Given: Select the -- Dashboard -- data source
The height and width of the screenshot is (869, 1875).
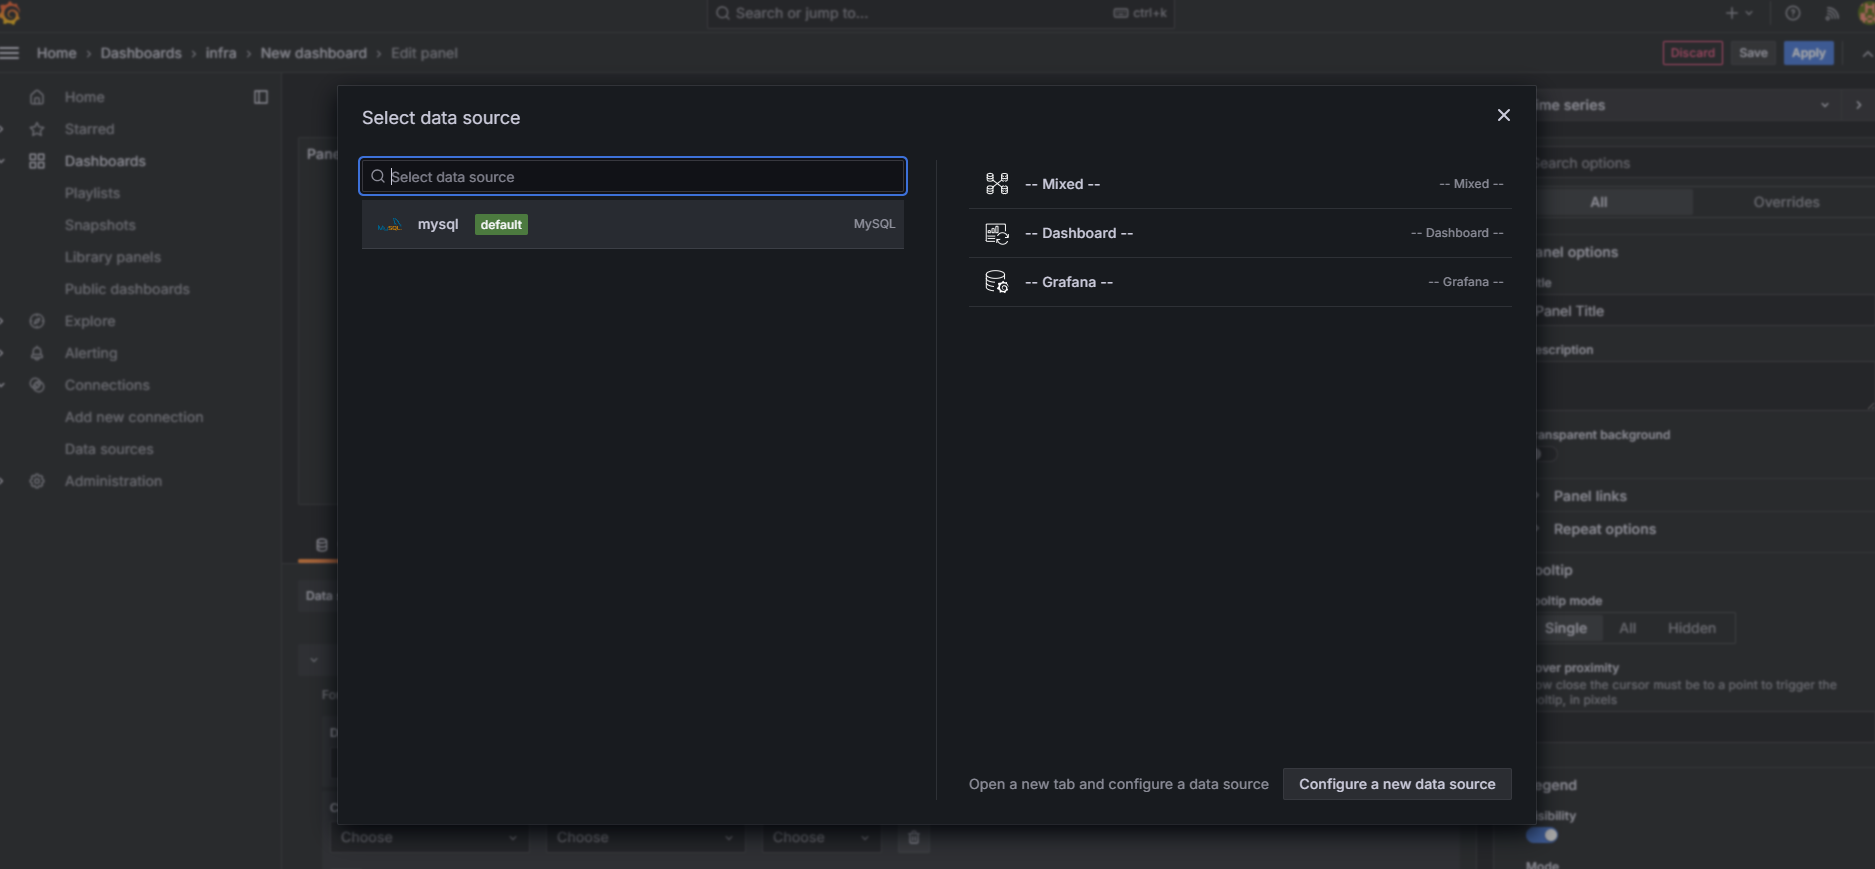Looking at the screenshot, I should (1240, 233).
